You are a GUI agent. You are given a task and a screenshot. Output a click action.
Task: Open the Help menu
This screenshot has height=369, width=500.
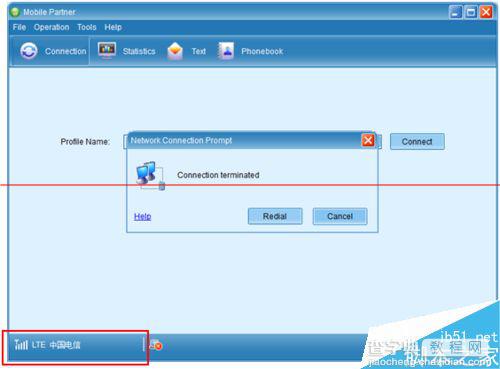(113, 27)
